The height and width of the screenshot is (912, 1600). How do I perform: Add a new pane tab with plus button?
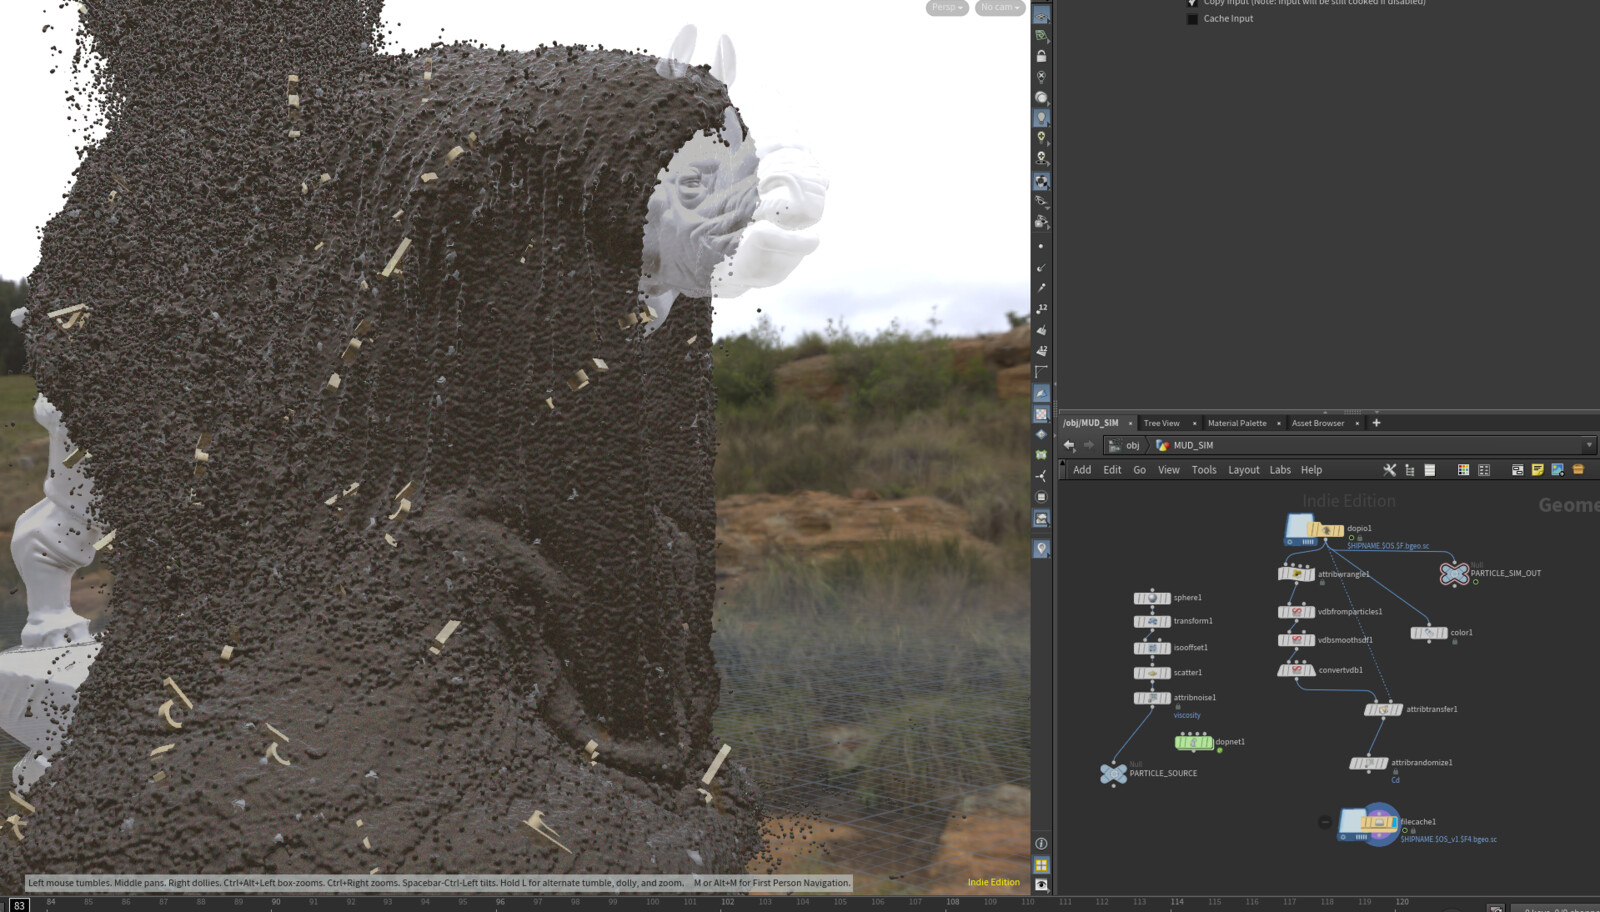1376,423
